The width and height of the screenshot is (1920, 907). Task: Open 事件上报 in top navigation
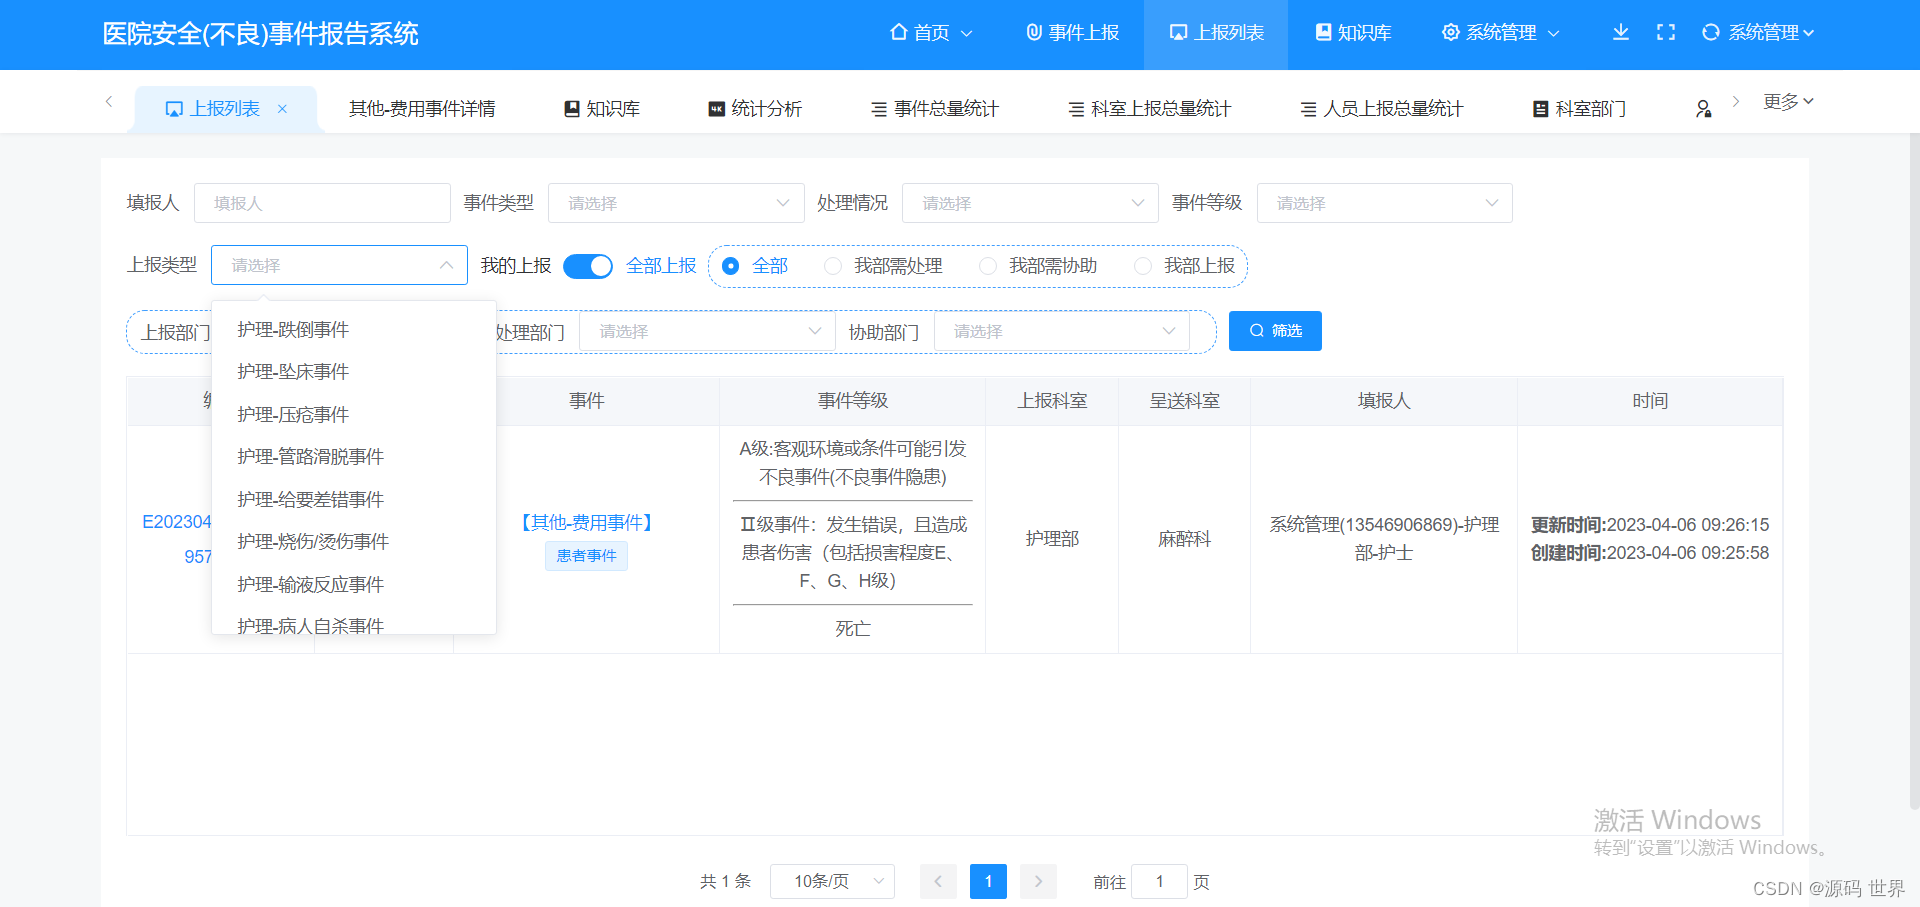pos(1073,33)
